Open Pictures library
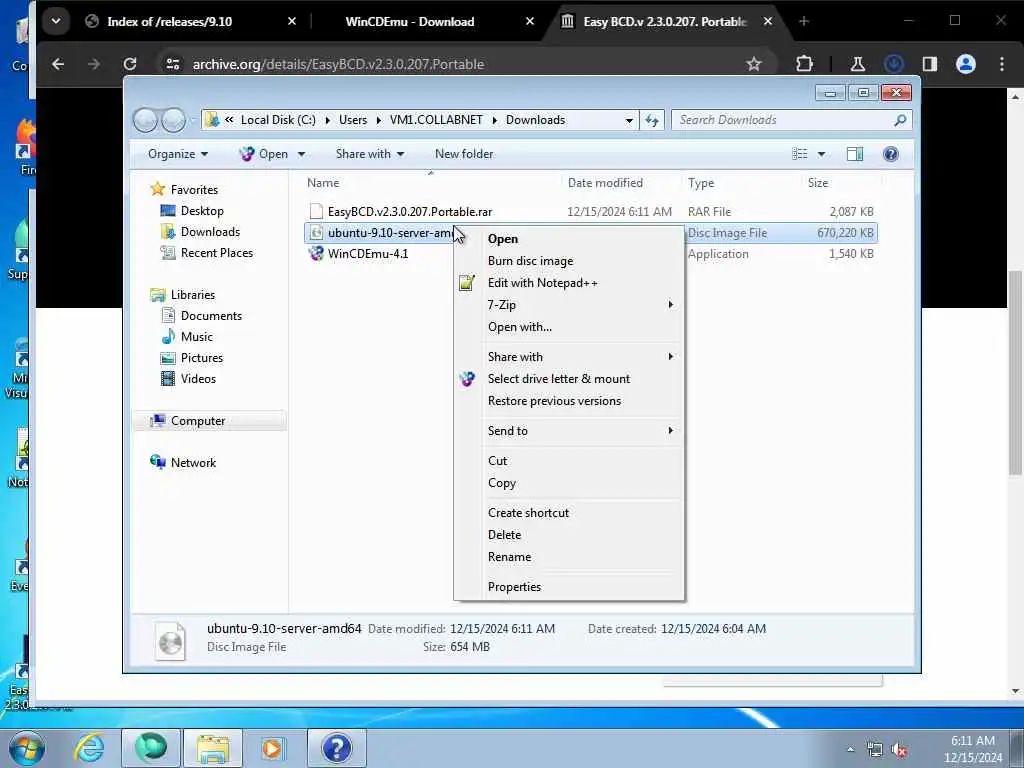 point(202,358)
